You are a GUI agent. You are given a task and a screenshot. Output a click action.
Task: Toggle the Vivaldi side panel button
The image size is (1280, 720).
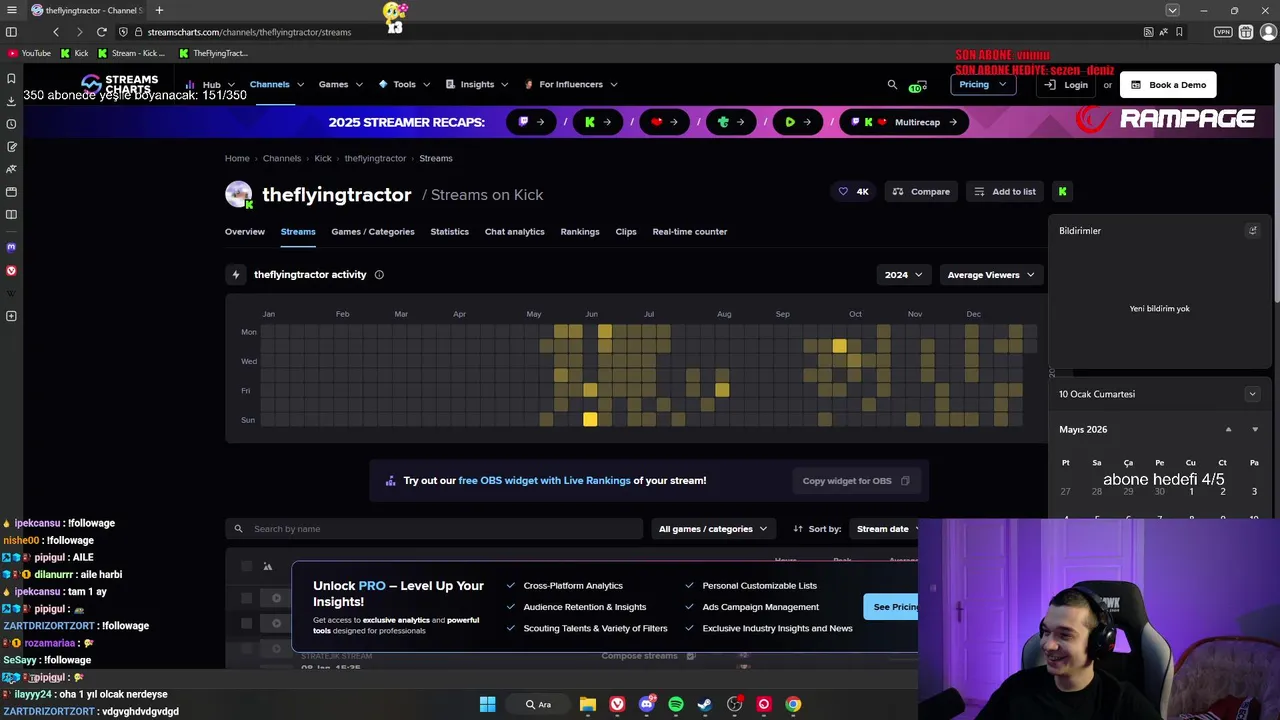coord(11,32)
